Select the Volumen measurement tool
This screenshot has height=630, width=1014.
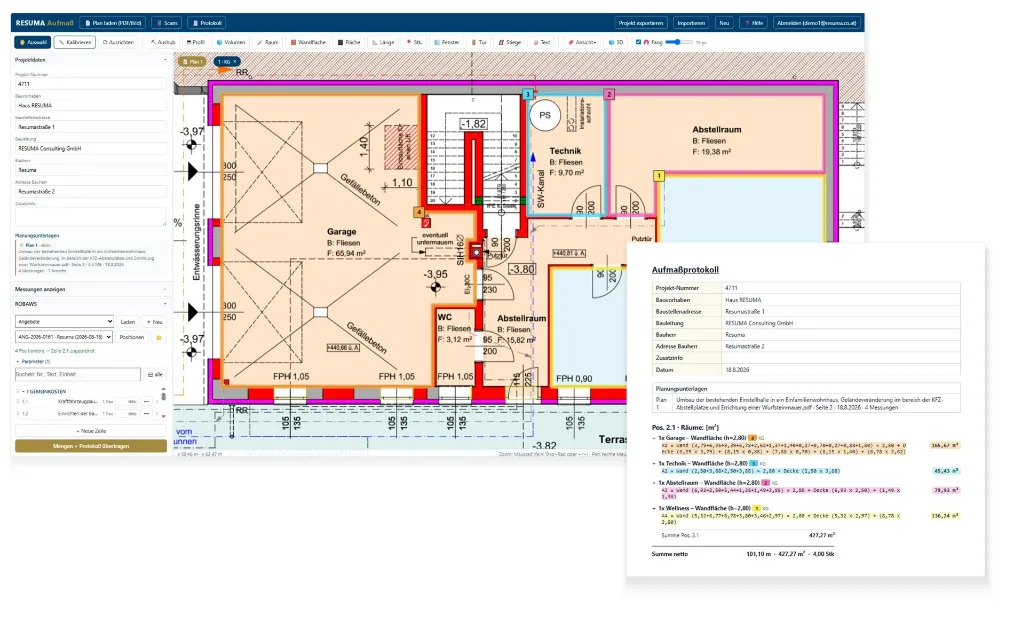tap(231, 42)
